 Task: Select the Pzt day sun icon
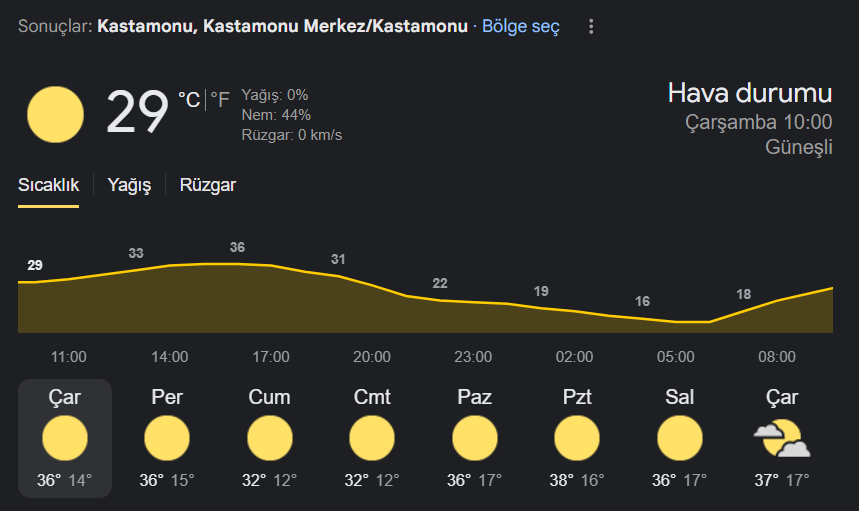click(x=577, y=438)
